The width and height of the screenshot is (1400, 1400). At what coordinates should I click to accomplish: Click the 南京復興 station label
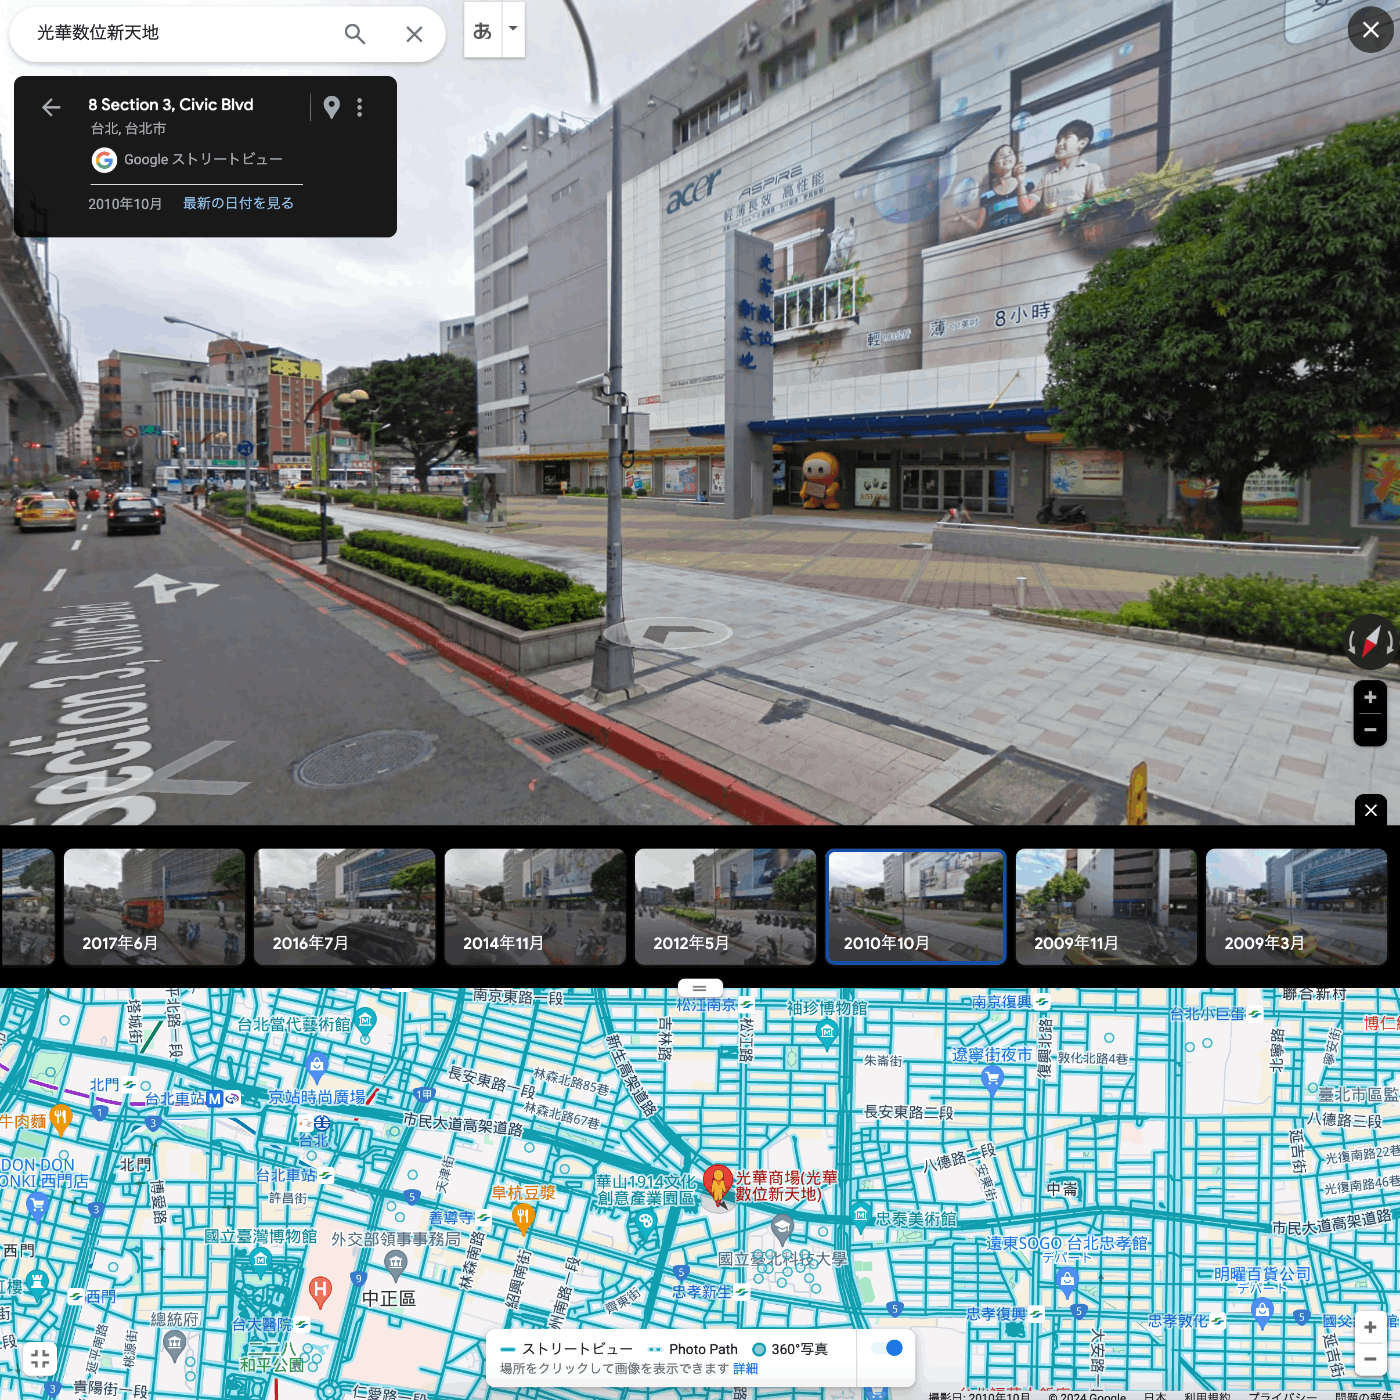(x=1002, y=1002)
